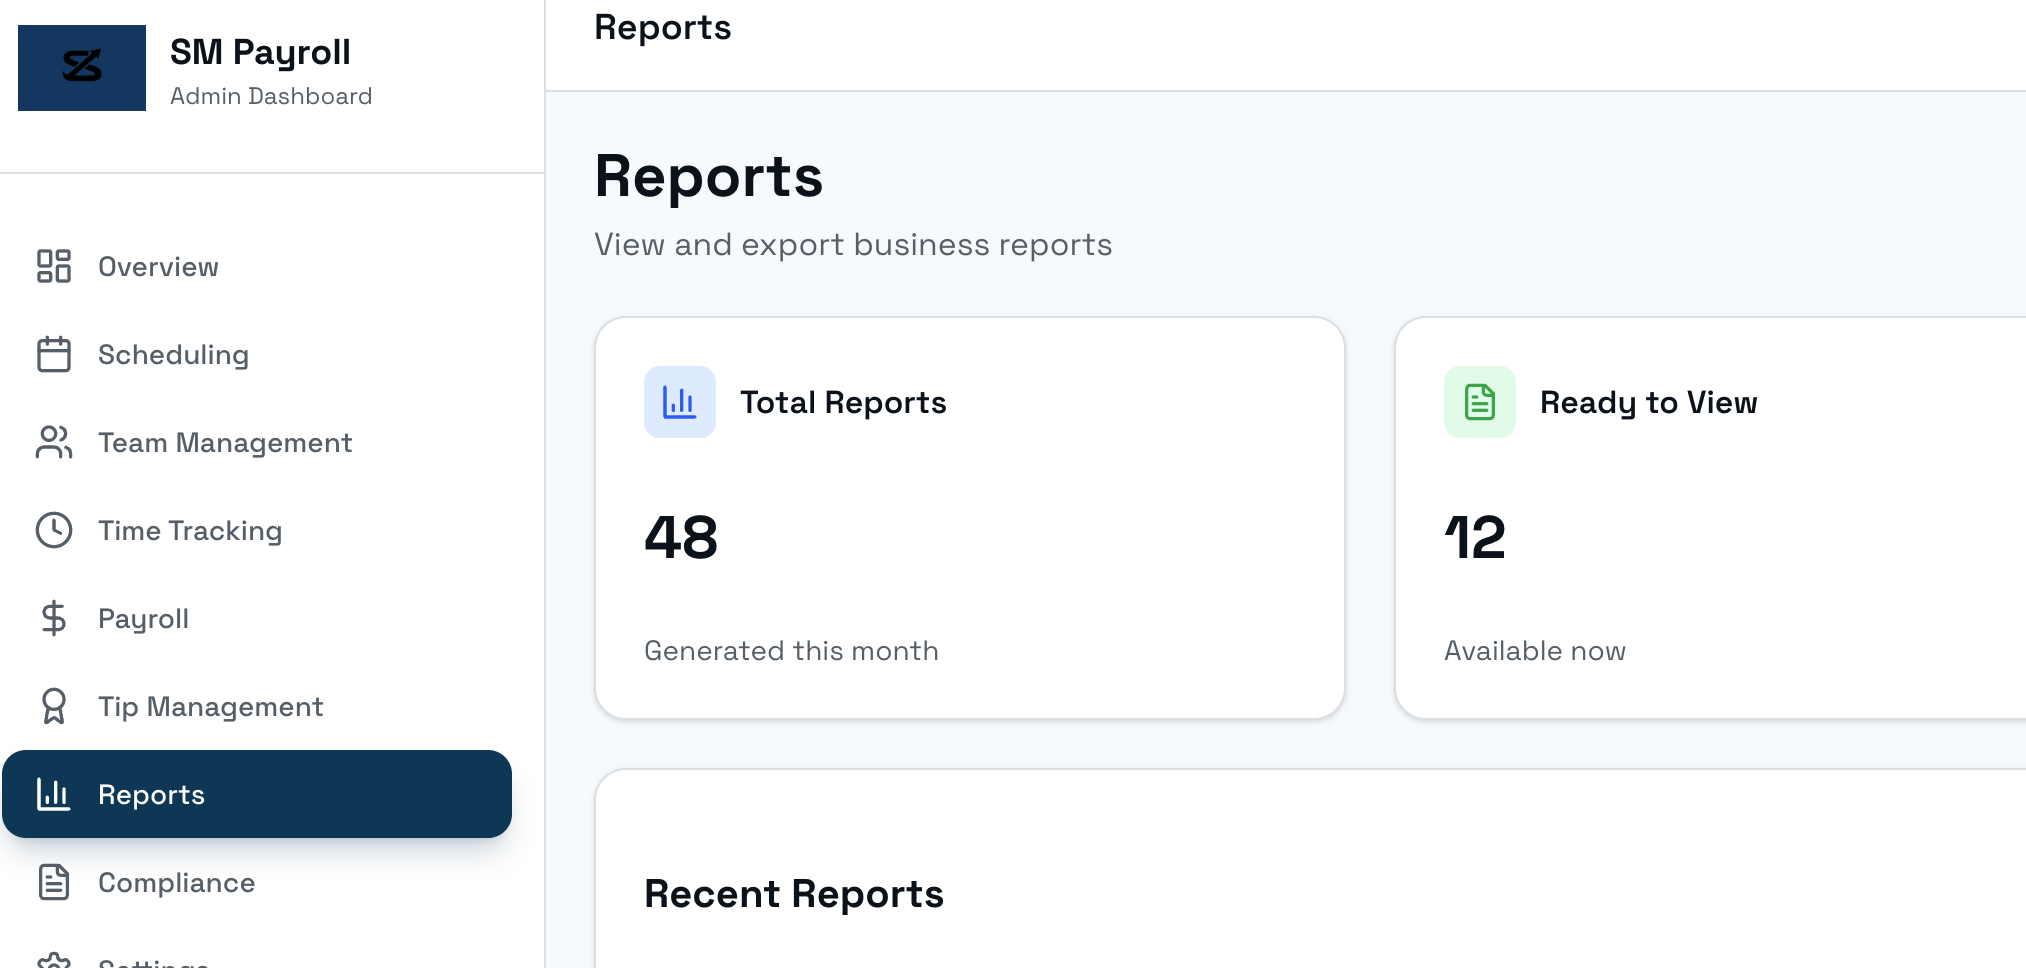Click the Team Management people icon
Viewport: 2026px width, 968px height.
[x=55, y=442]
